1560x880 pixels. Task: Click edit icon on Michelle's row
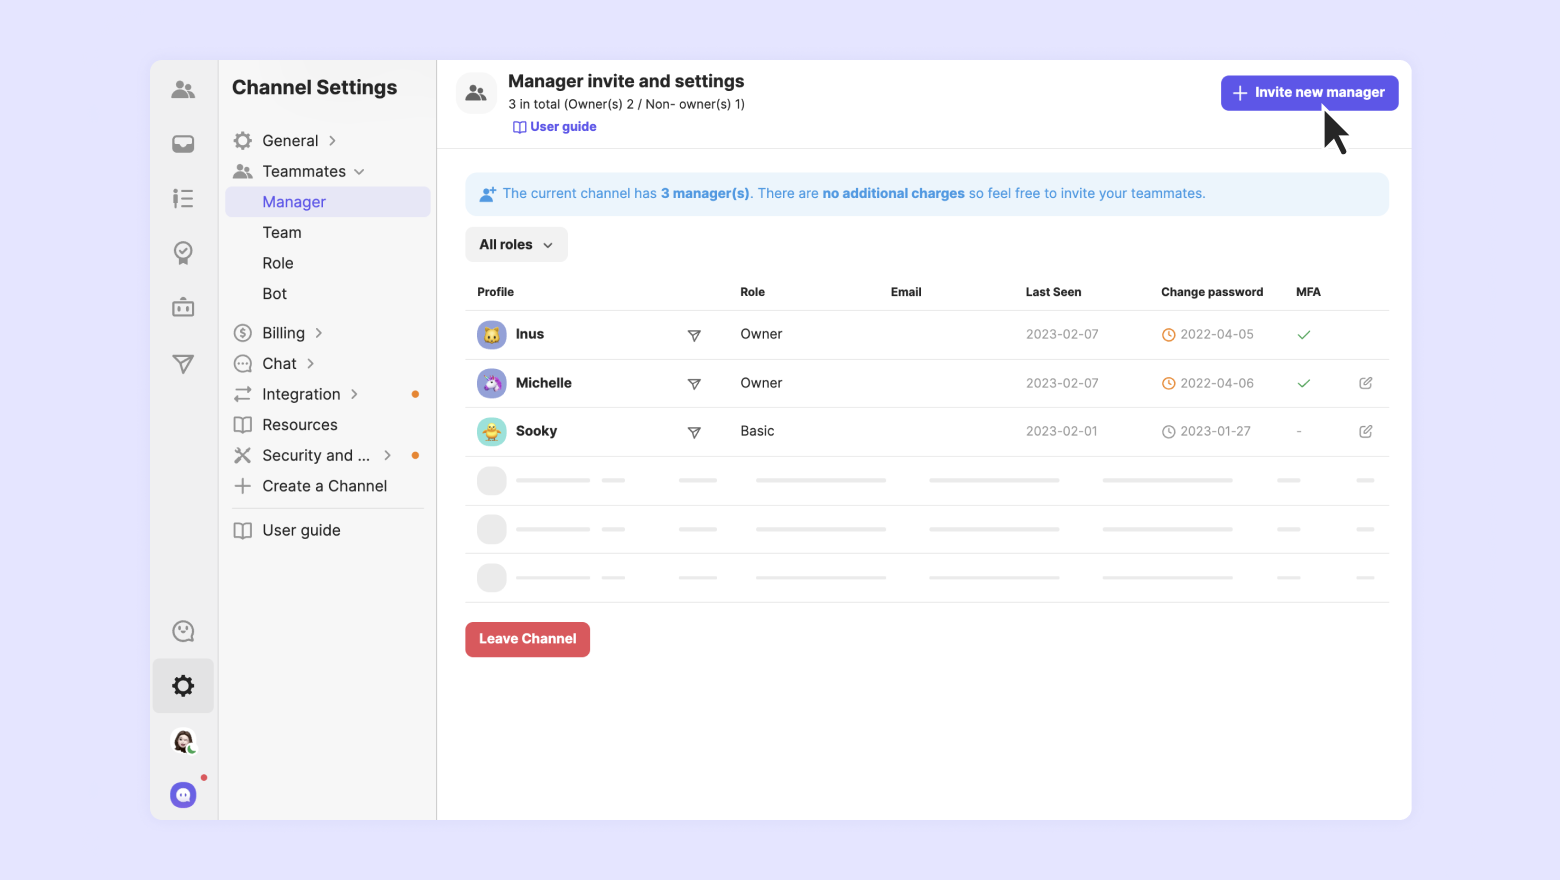(1365, 383)
